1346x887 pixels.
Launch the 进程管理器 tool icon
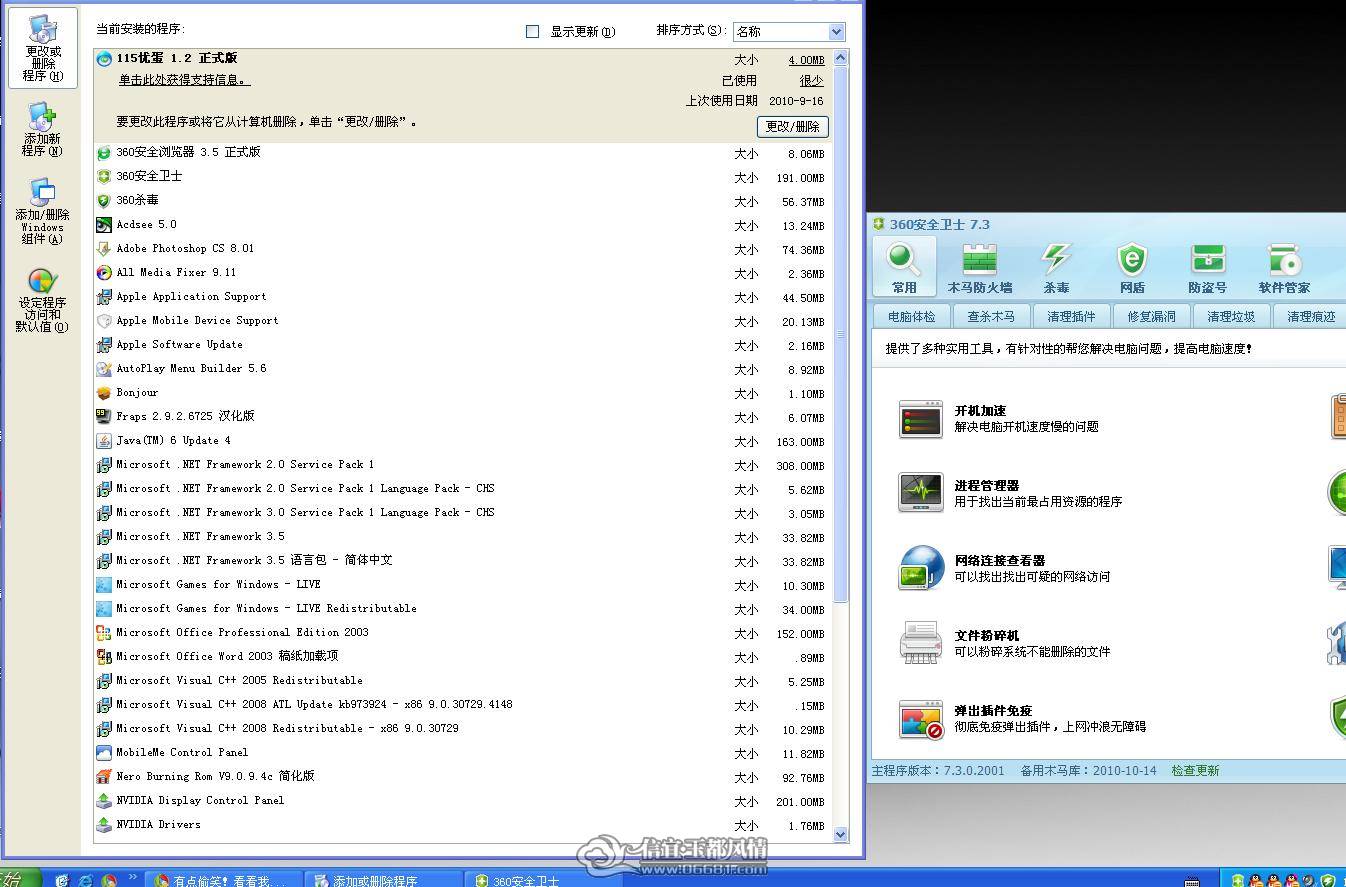coord(920,493)
